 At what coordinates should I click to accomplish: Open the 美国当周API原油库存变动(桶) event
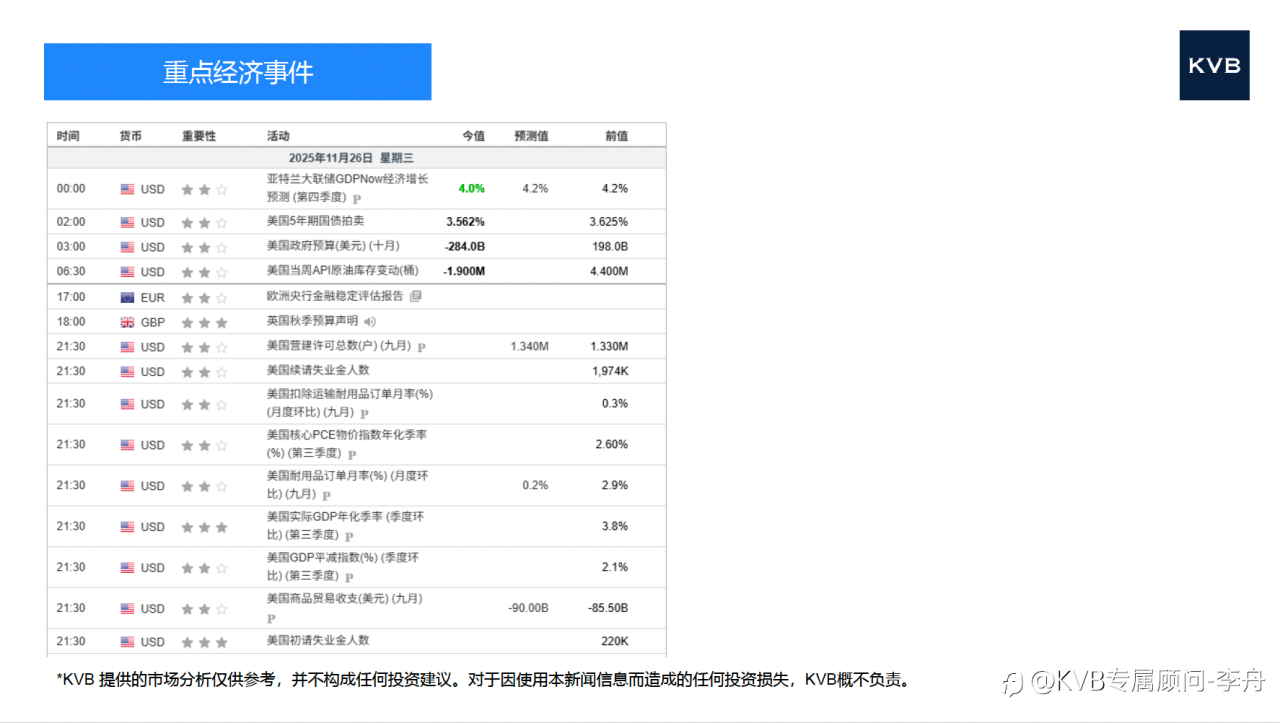point(343,271)
